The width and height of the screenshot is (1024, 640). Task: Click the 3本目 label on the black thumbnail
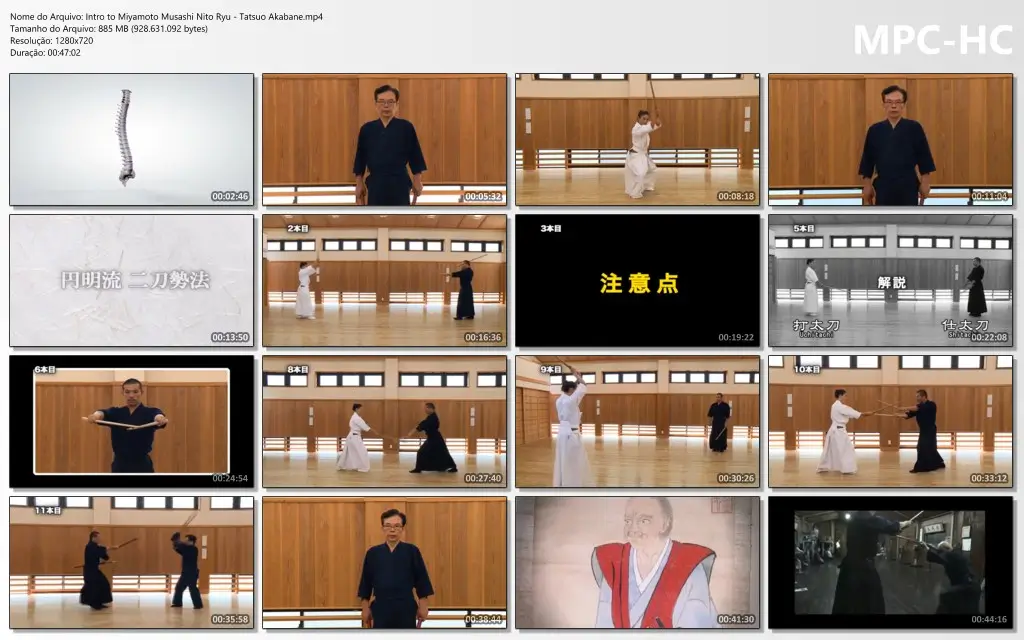click(551, 229)
